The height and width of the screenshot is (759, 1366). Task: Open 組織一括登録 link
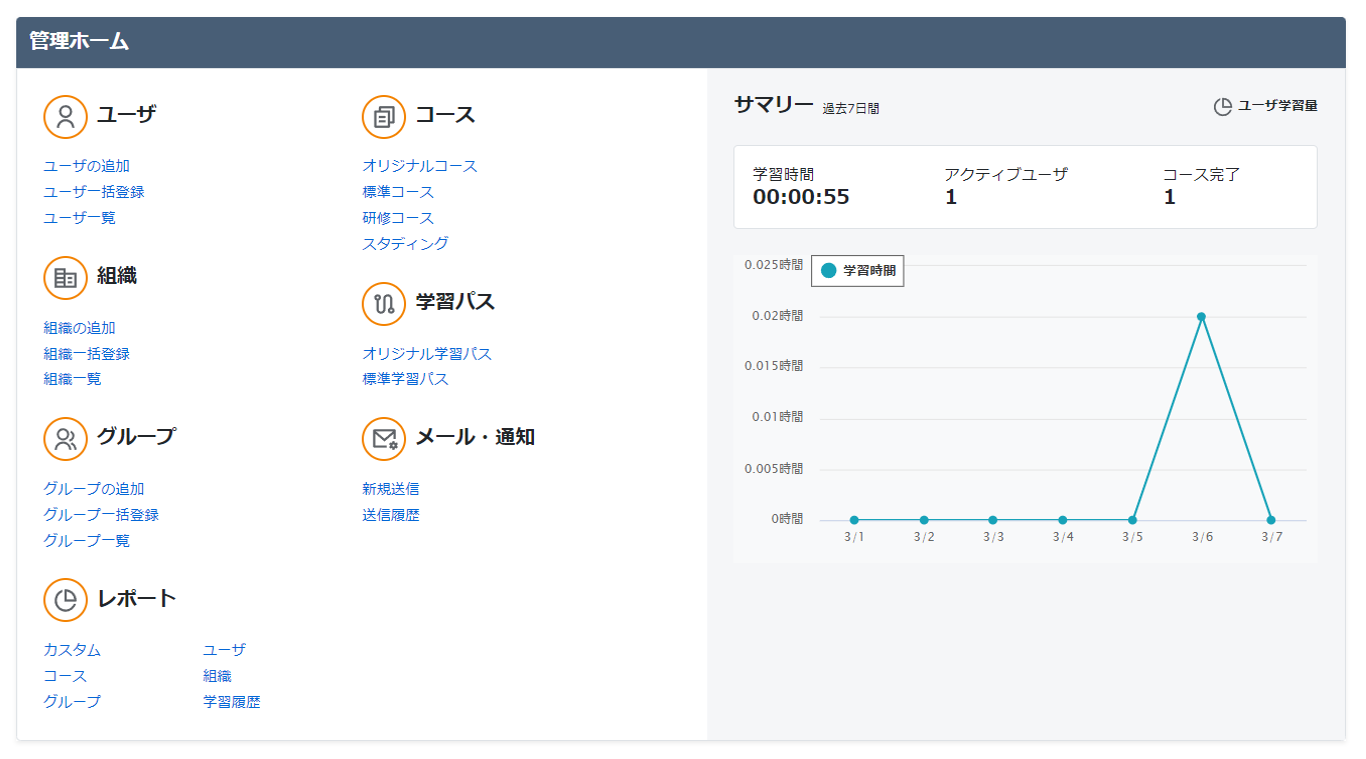(87, 354)
